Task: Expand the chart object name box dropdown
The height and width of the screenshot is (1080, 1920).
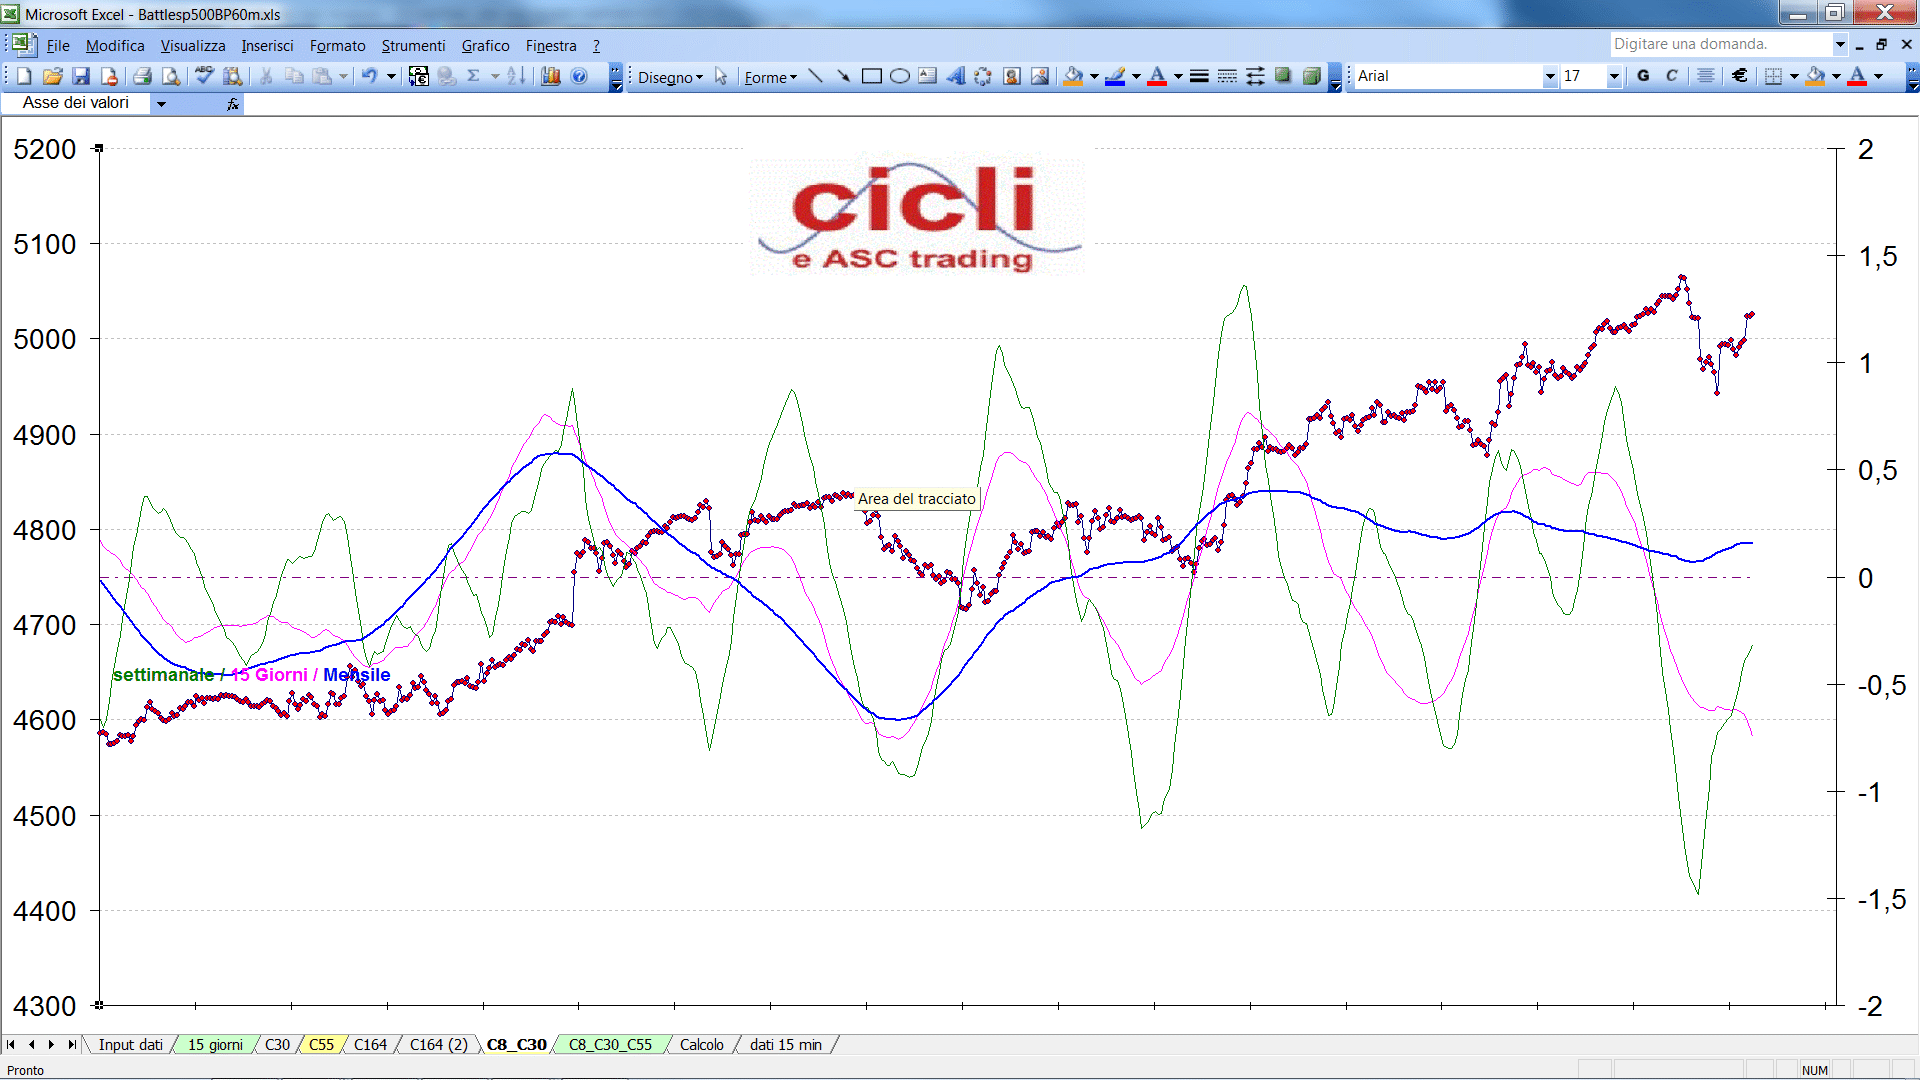Action: [161, 103]
